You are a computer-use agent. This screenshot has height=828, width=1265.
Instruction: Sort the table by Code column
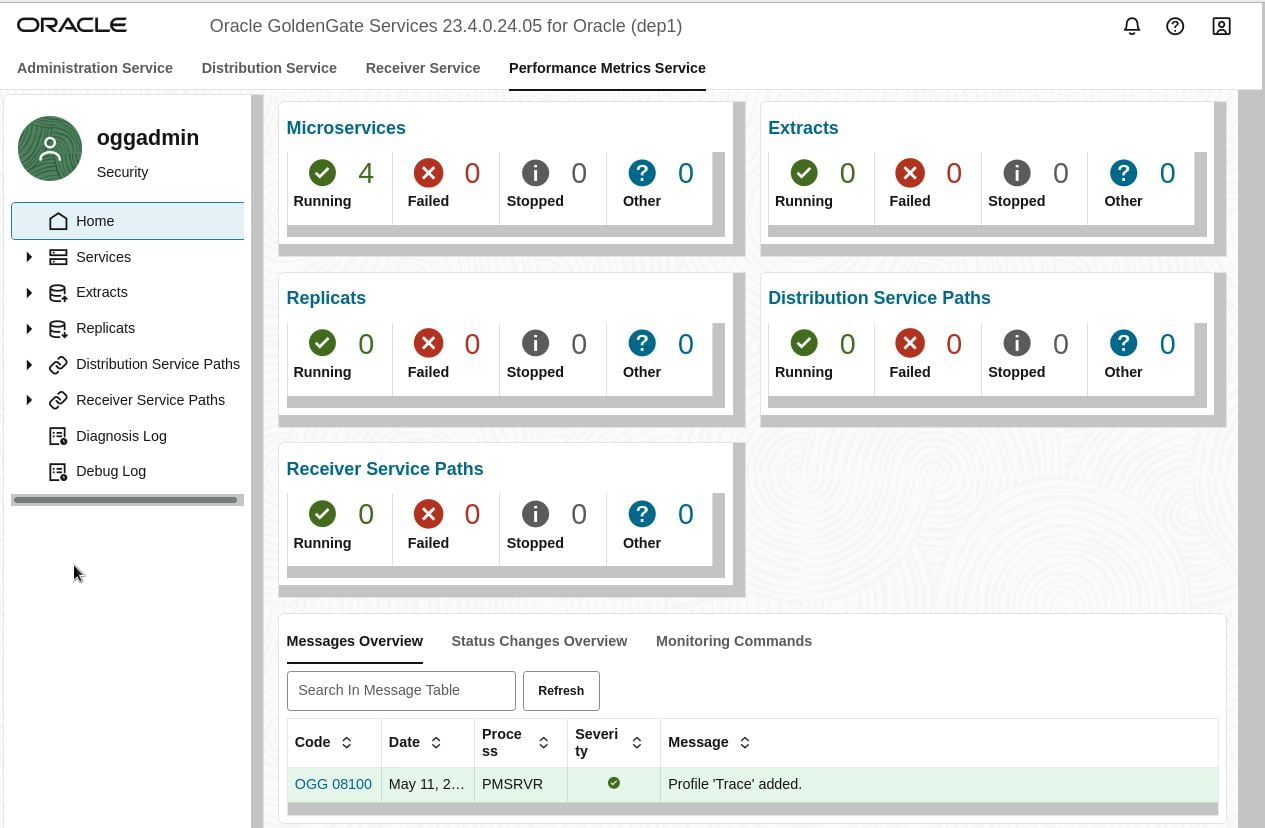[346, 742]
